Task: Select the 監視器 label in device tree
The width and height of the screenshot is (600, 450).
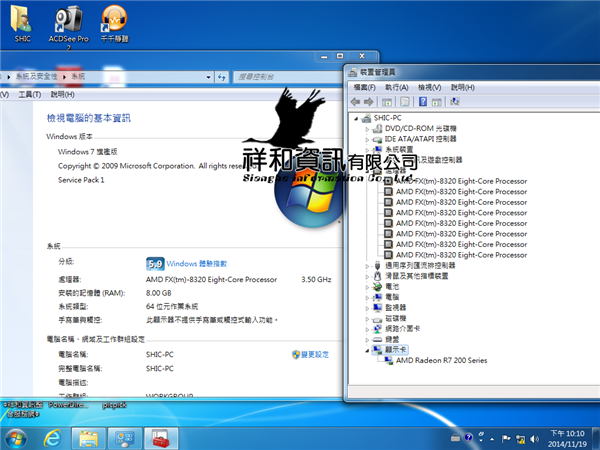Action: pos(395,308)
